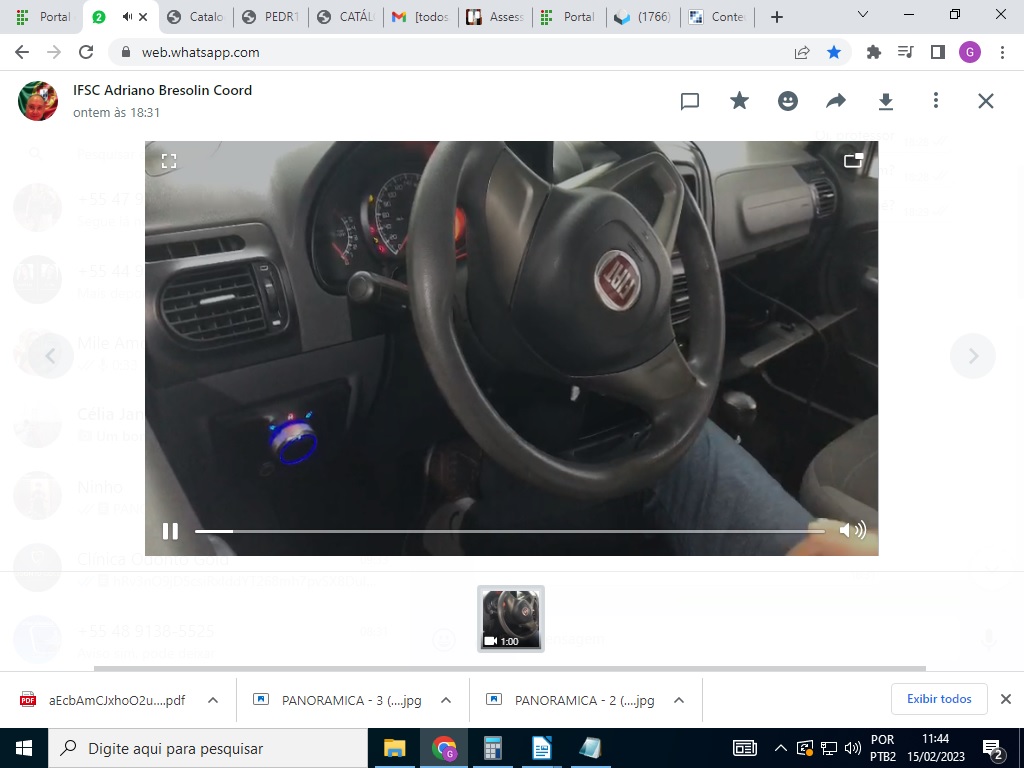Open the Windows Start menu
Image resolution: width=1024 pixels, height=768 pixels.
pyautogui.click(x=24, y=748)
